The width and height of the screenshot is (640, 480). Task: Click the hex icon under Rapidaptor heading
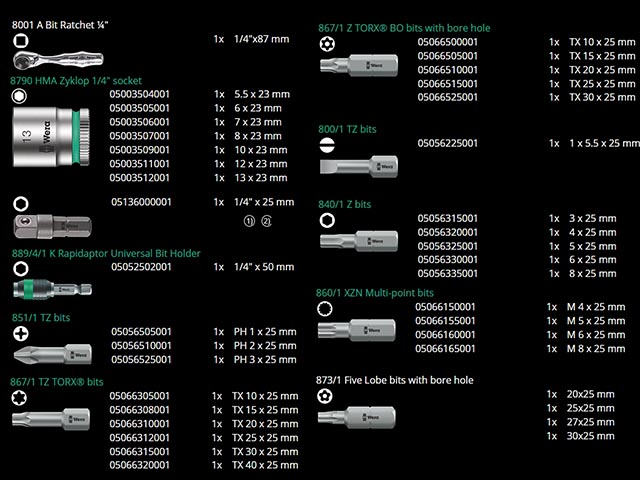(21, 269)
